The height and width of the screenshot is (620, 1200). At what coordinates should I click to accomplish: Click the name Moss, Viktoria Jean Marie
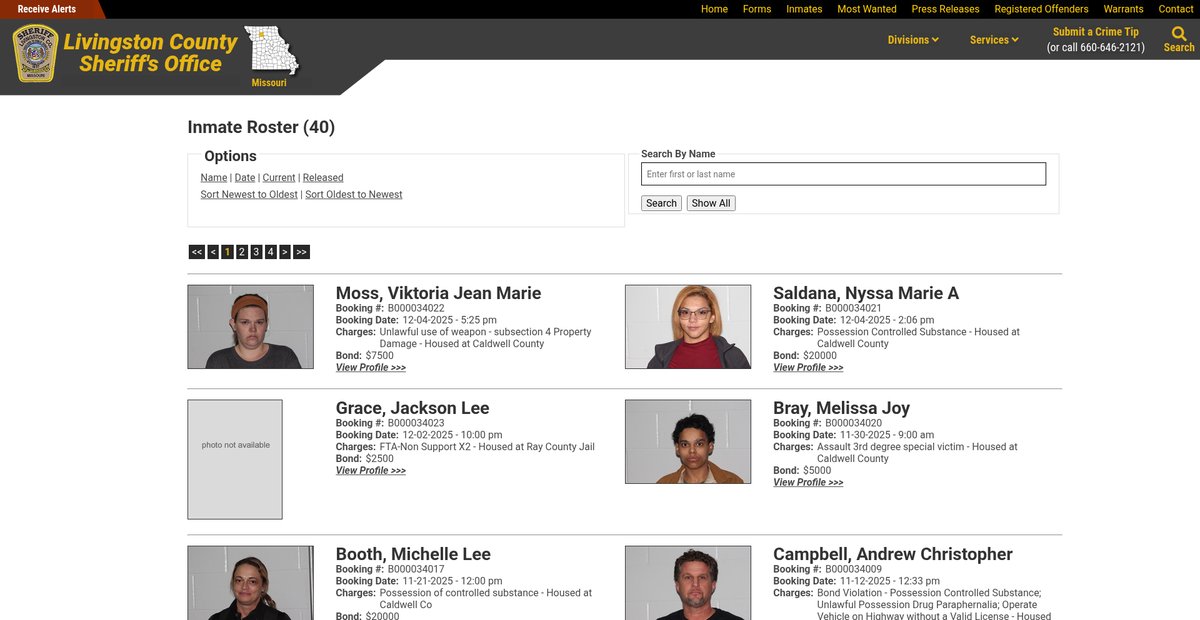(x=438, y=293)
